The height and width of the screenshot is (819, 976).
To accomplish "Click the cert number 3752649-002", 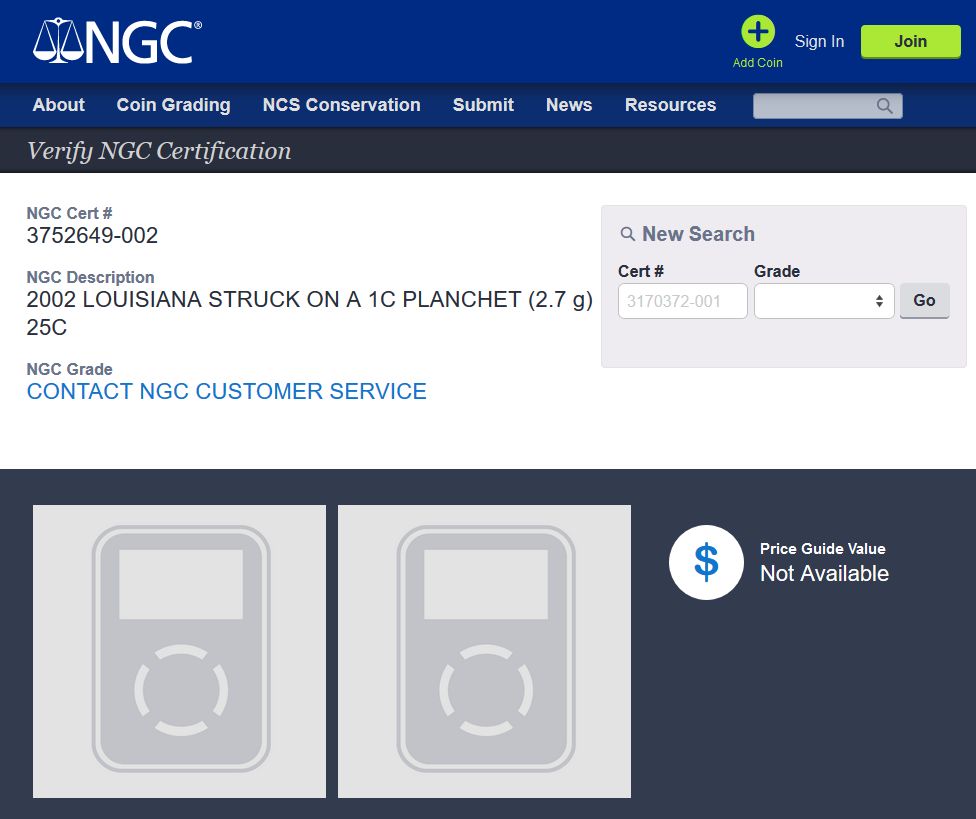I will coord(92,235).
